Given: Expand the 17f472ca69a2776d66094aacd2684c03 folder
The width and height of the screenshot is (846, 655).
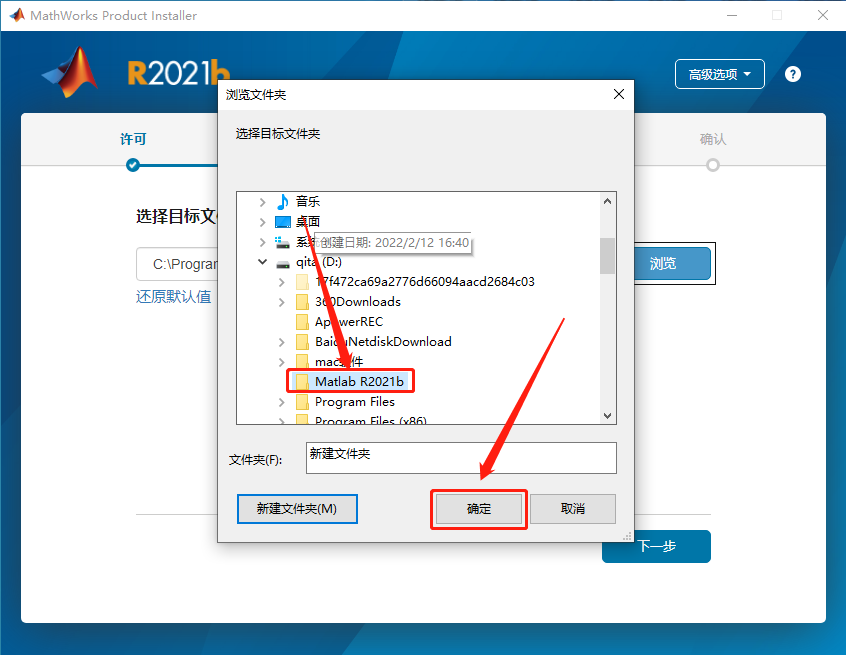Looking at the screenshot, I should click(x=282, y=282).
